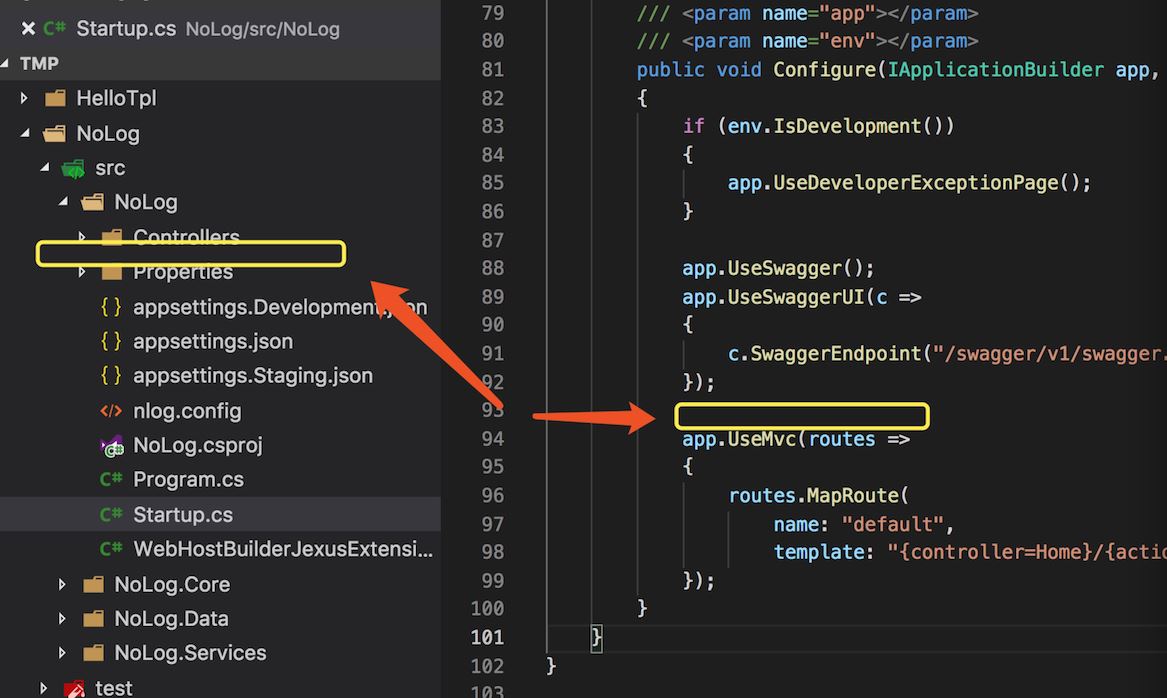Select the Properties folder

[183, 273]
